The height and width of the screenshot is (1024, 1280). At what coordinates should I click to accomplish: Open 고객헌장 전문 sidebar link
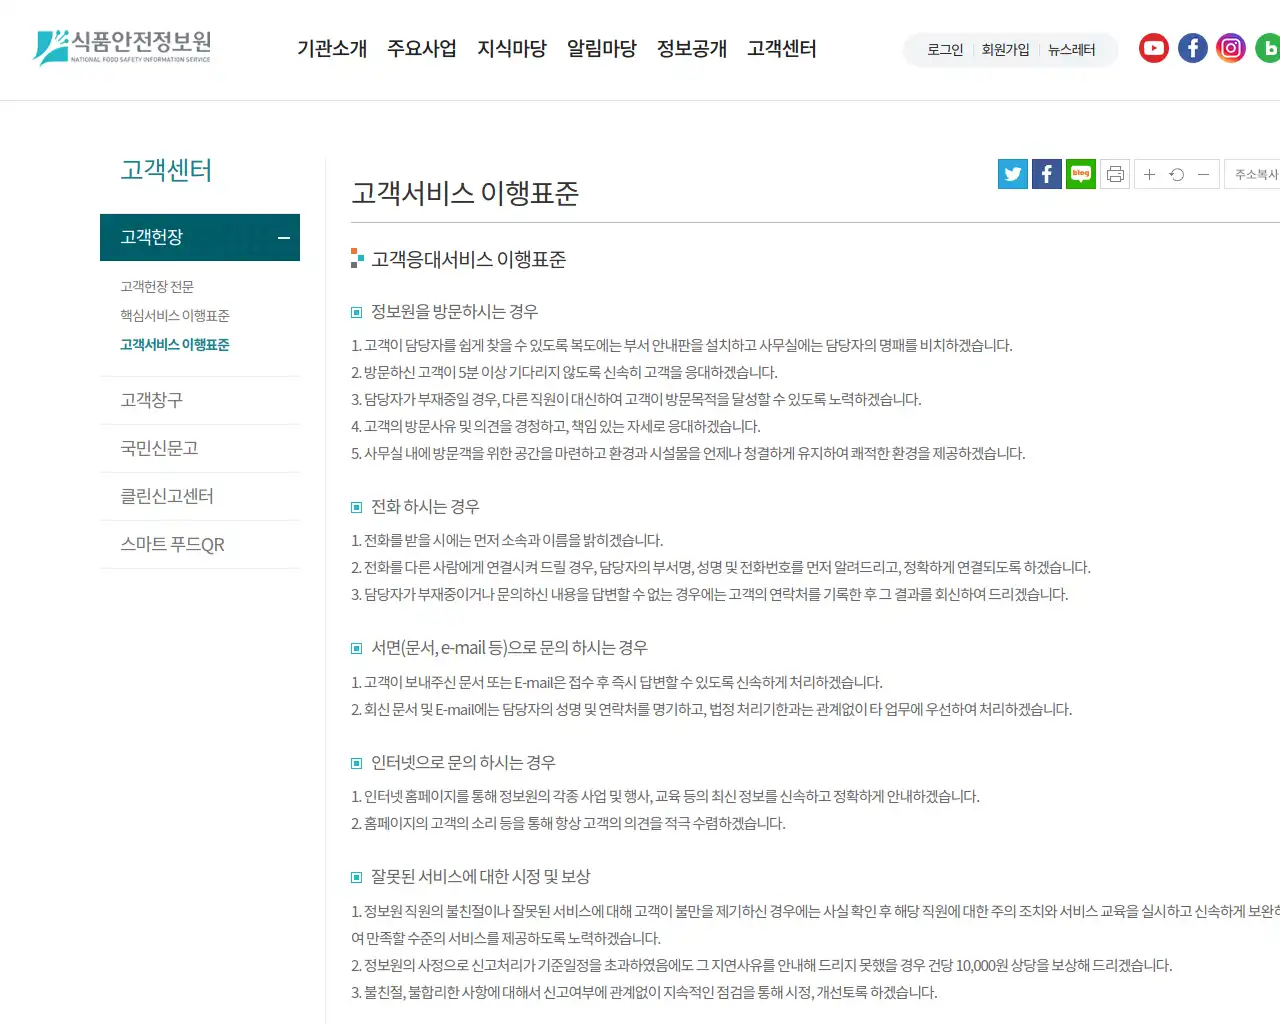pos(157,287)
